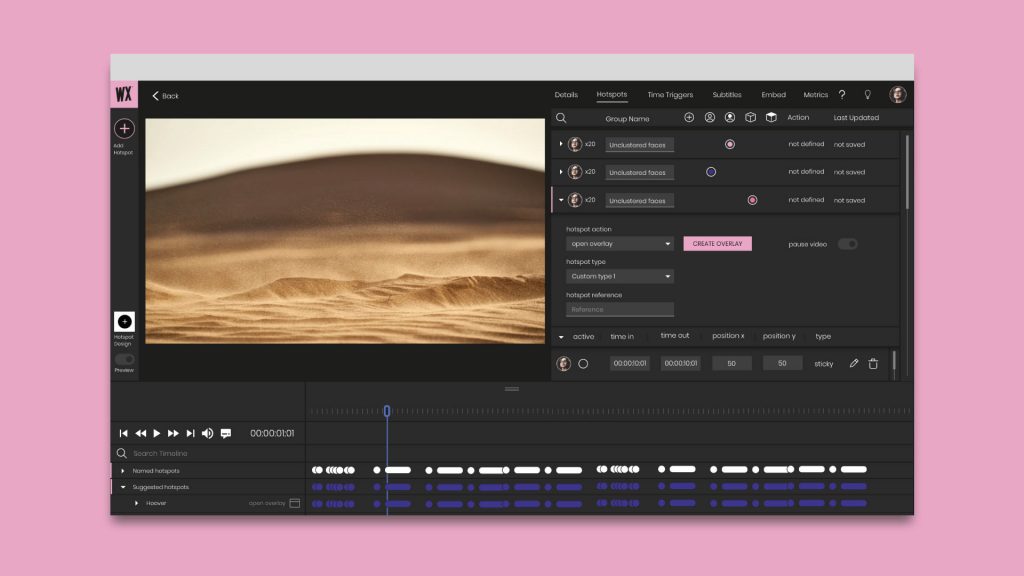
Task: Click the Add Hotspot plus icon
Action: pyautogui.click(x=124, y=129)
